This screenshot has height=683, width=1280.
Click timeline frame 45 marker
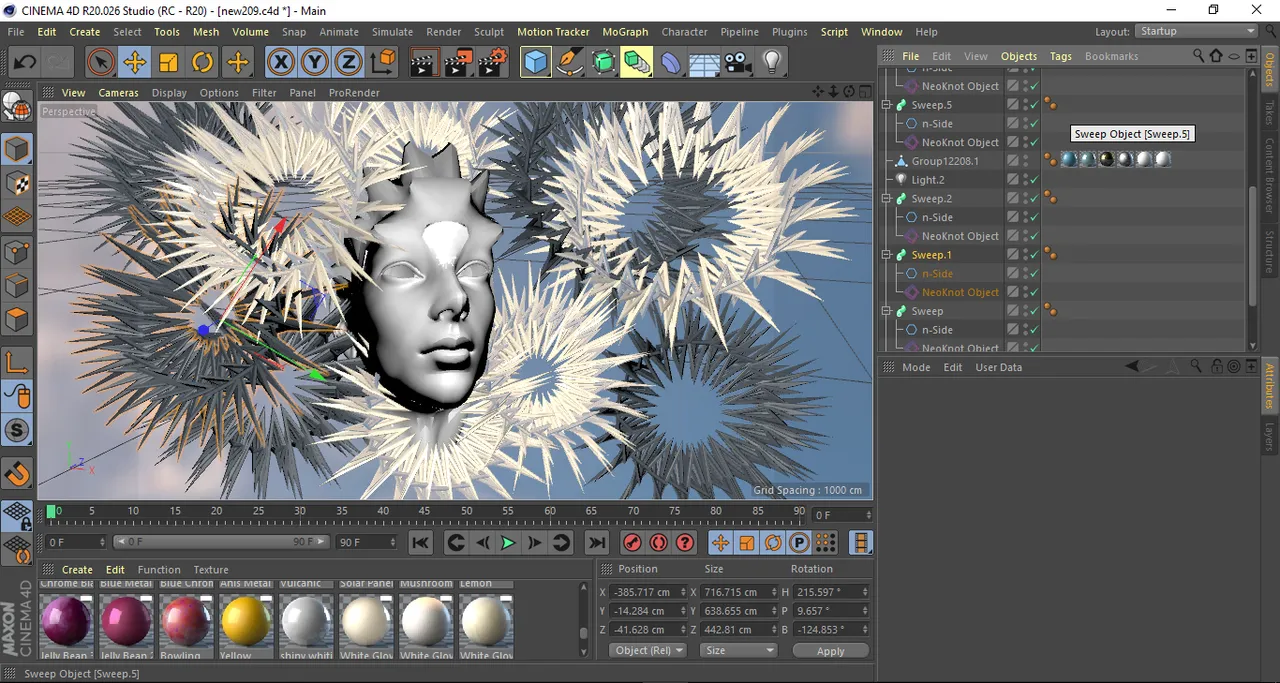pos(424,511)
